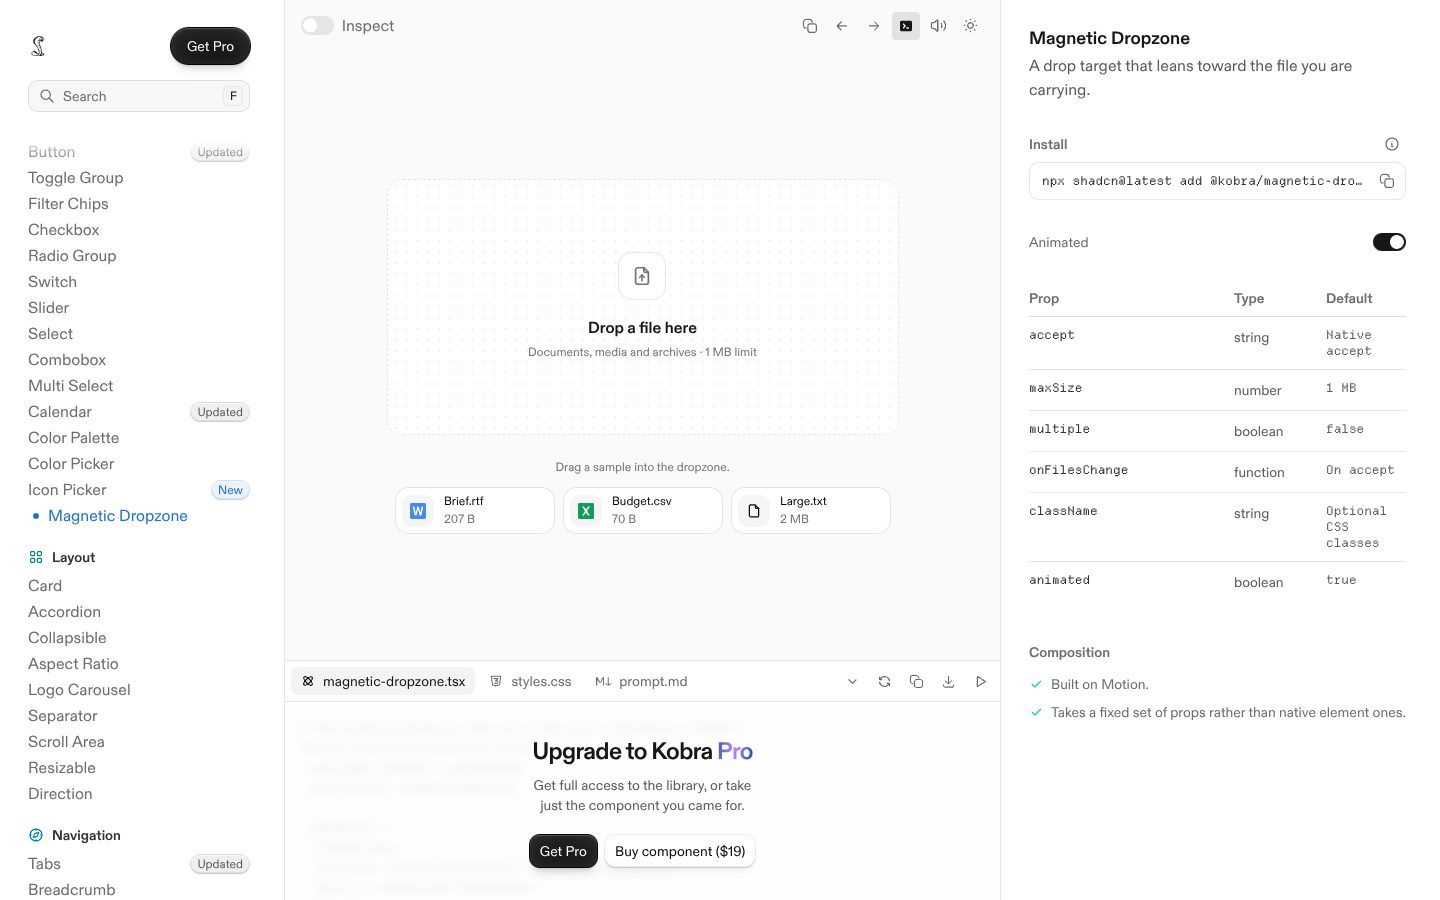Click the maxSize prop name

[1055, 388]
